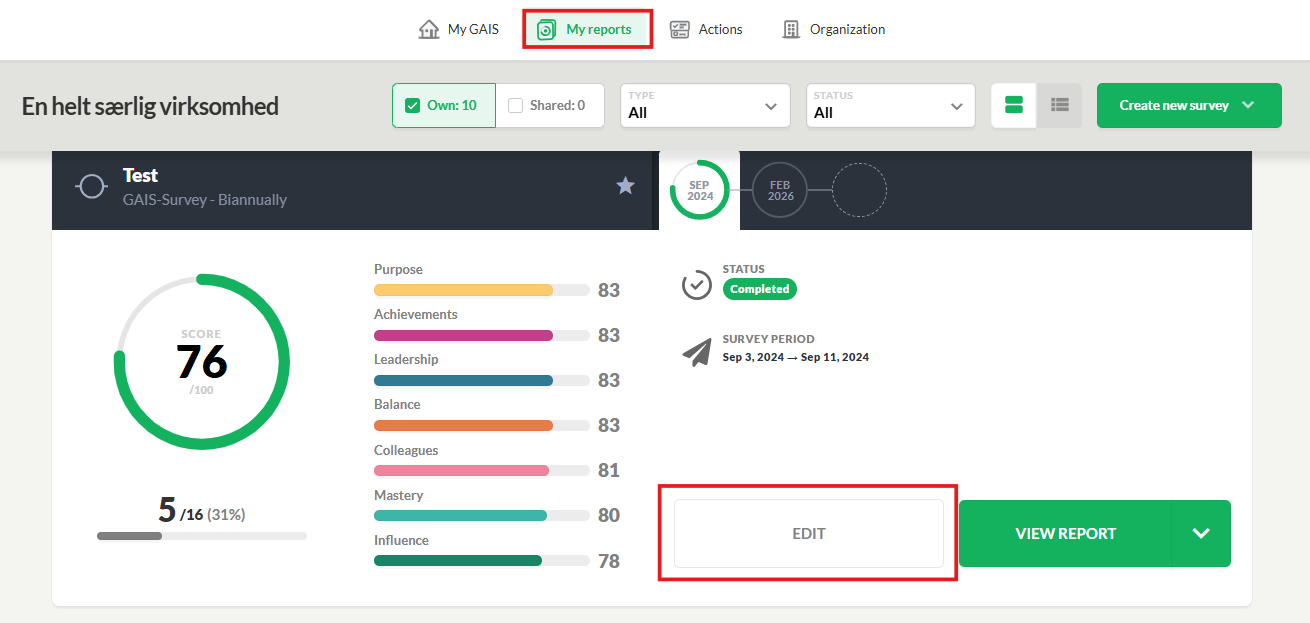
Task: Click the Purpose score bar
Action: (481, 290)
